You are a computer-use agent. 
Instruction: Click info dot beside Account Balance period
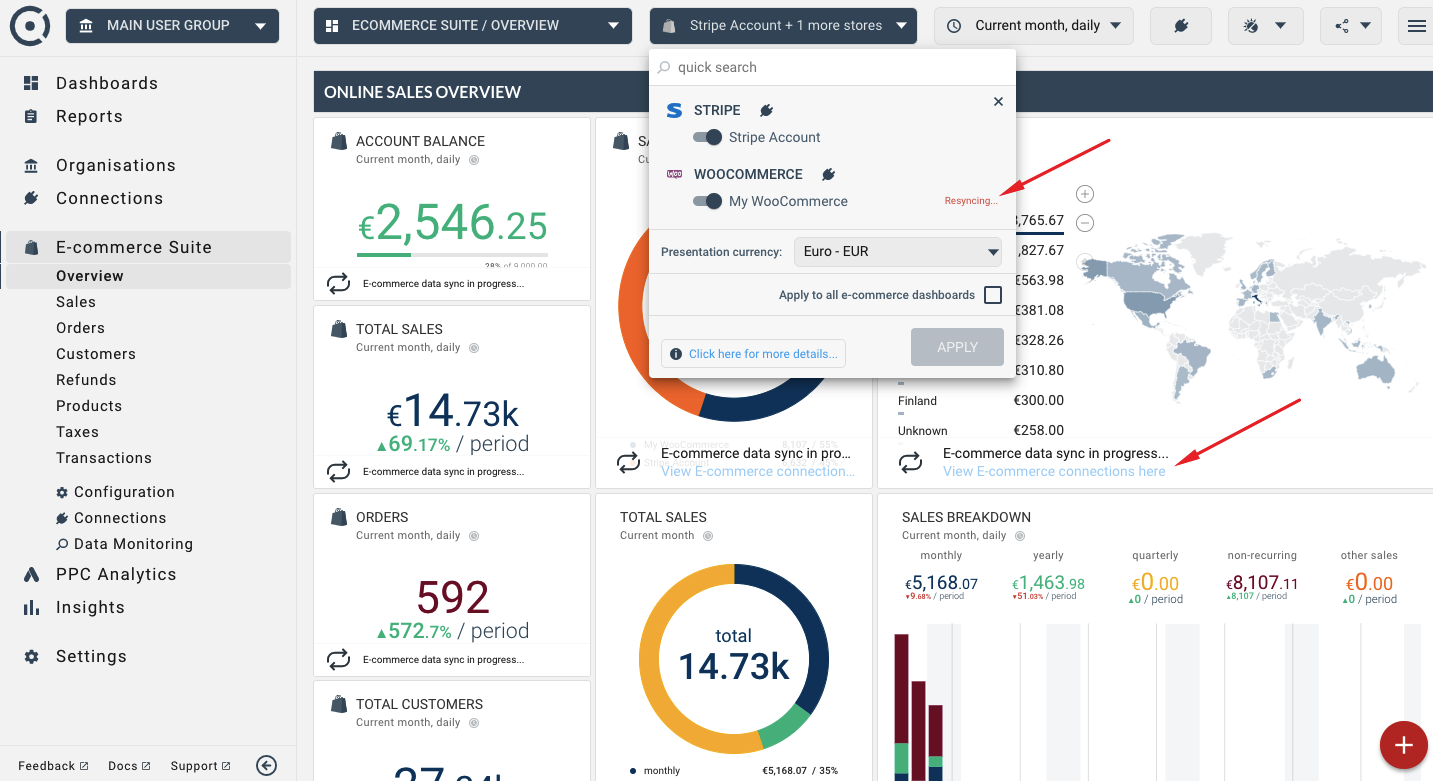click(x=474, y=160)
